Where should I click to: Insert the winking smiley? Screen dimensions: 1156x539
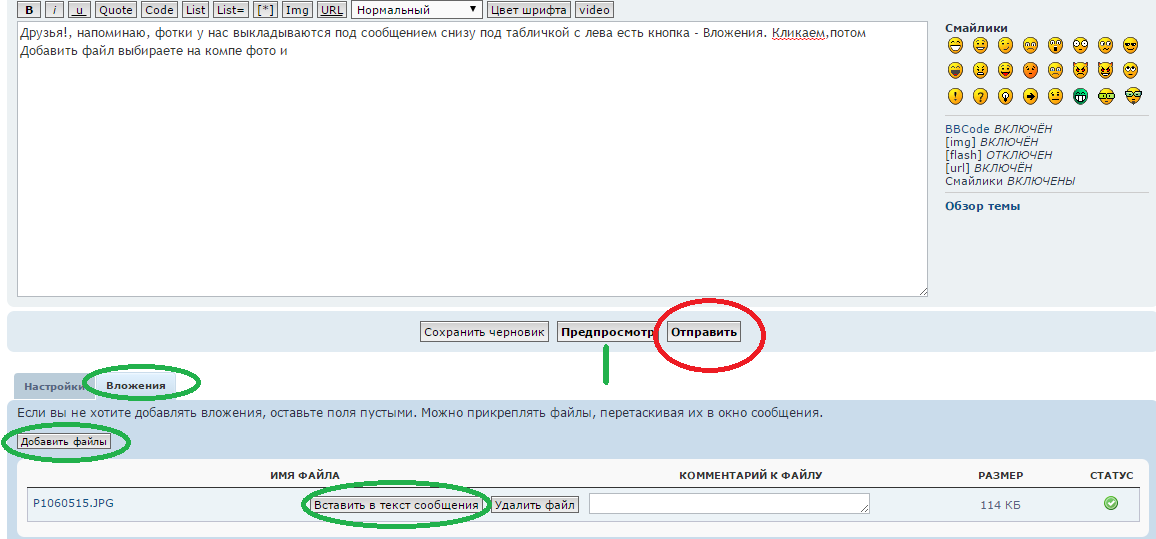(1005, 45)
